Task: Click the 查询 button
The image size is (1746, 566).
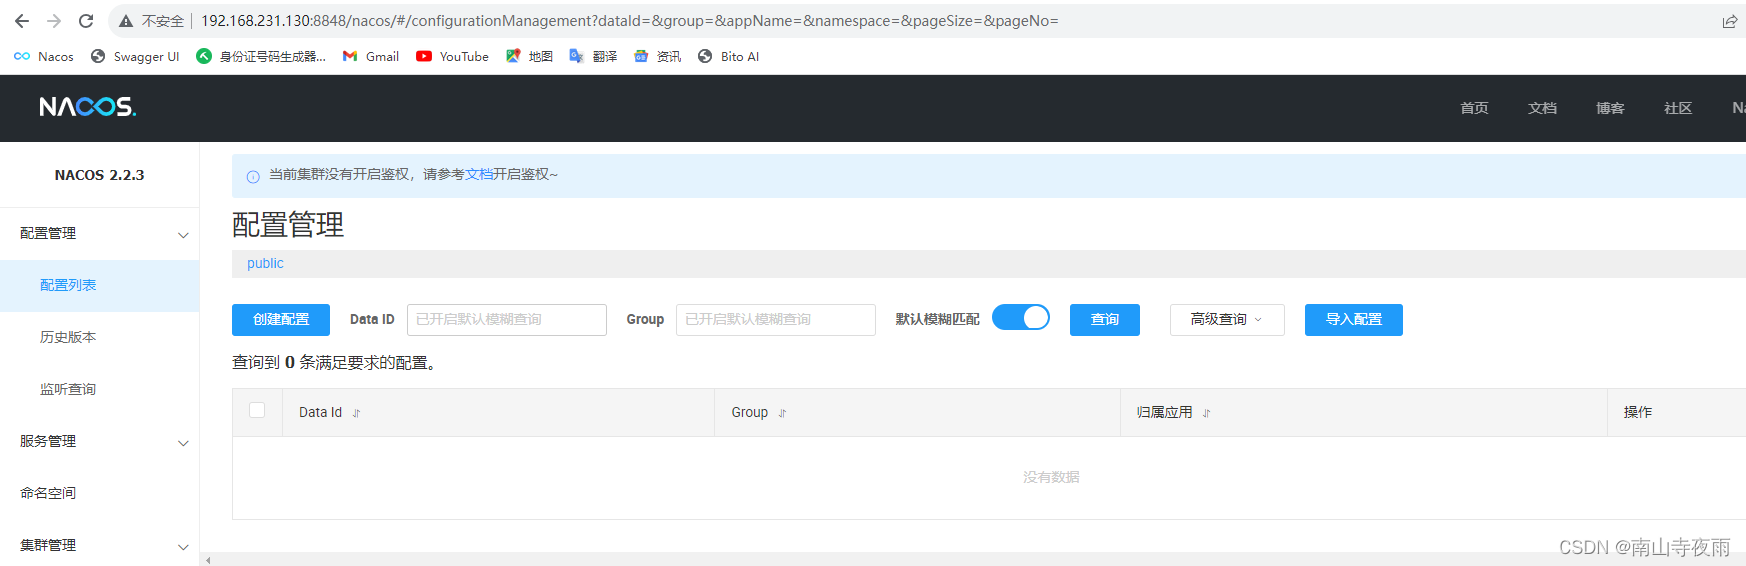Action: coord(1105,320)
